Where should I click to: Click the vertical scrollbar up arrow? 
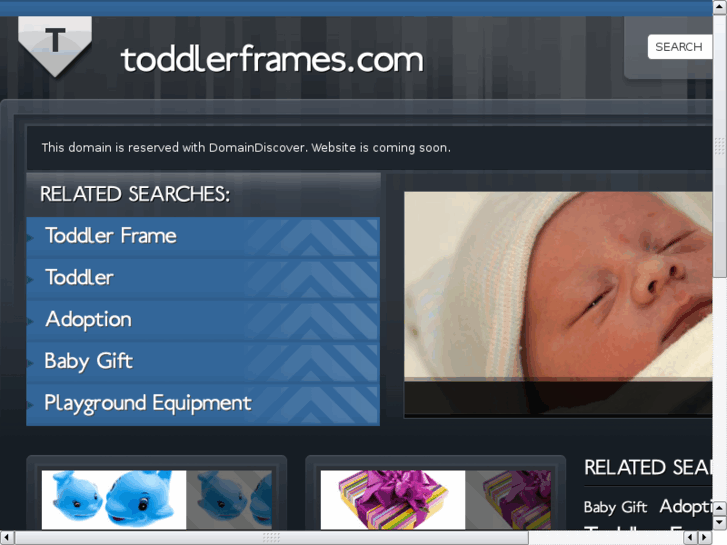(720, 8)
